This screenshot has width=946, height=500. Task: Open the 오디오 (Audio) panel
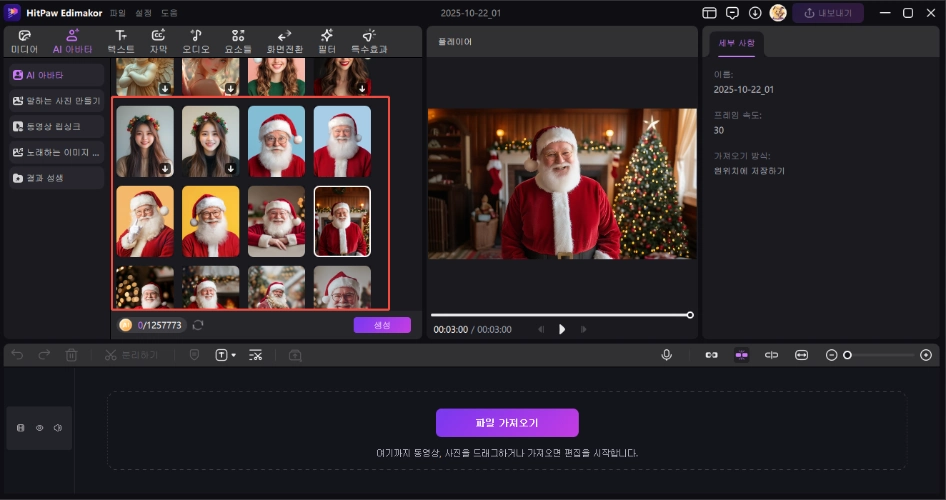pyautogui.click(x=196, y=41)
